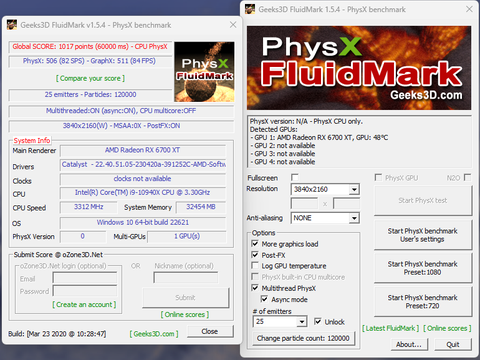Open Online scores link under Submit button
The width and height of the screenshot is (480, 360).
185,314
